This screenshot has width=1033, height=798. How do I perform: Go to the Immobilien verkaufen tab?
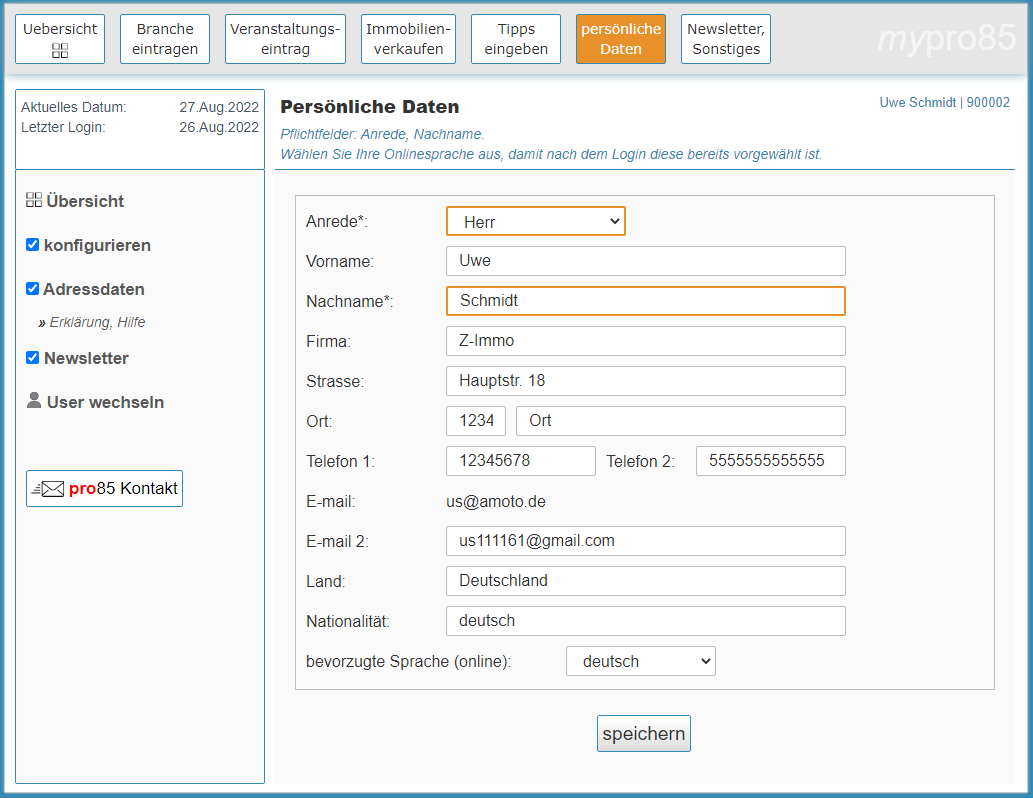408,39
